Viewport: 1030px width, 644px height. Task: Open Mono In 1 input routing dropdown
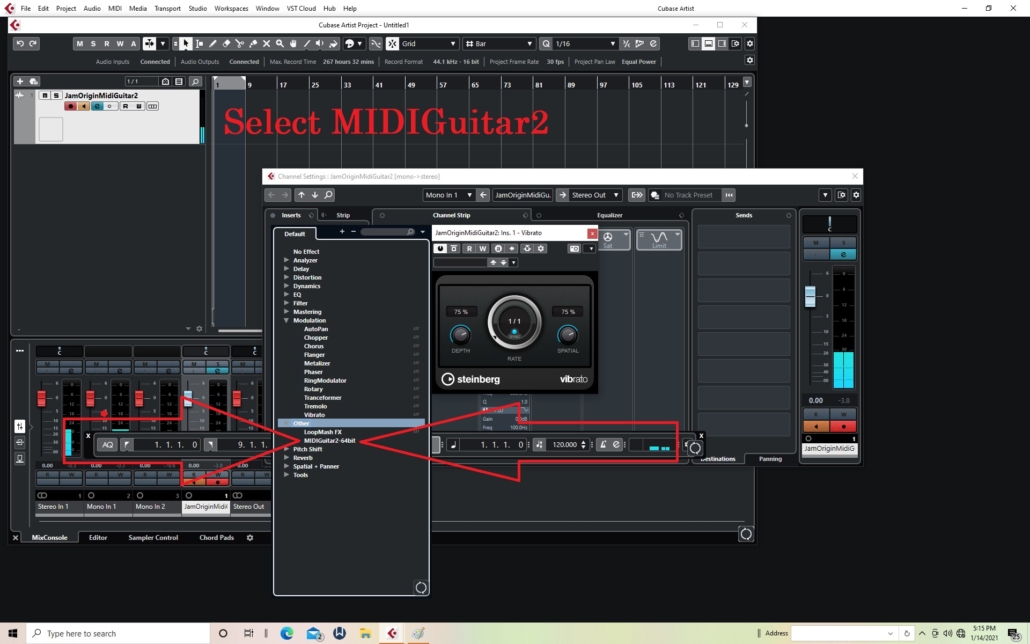pyautogui.click(x=448, y=195)
